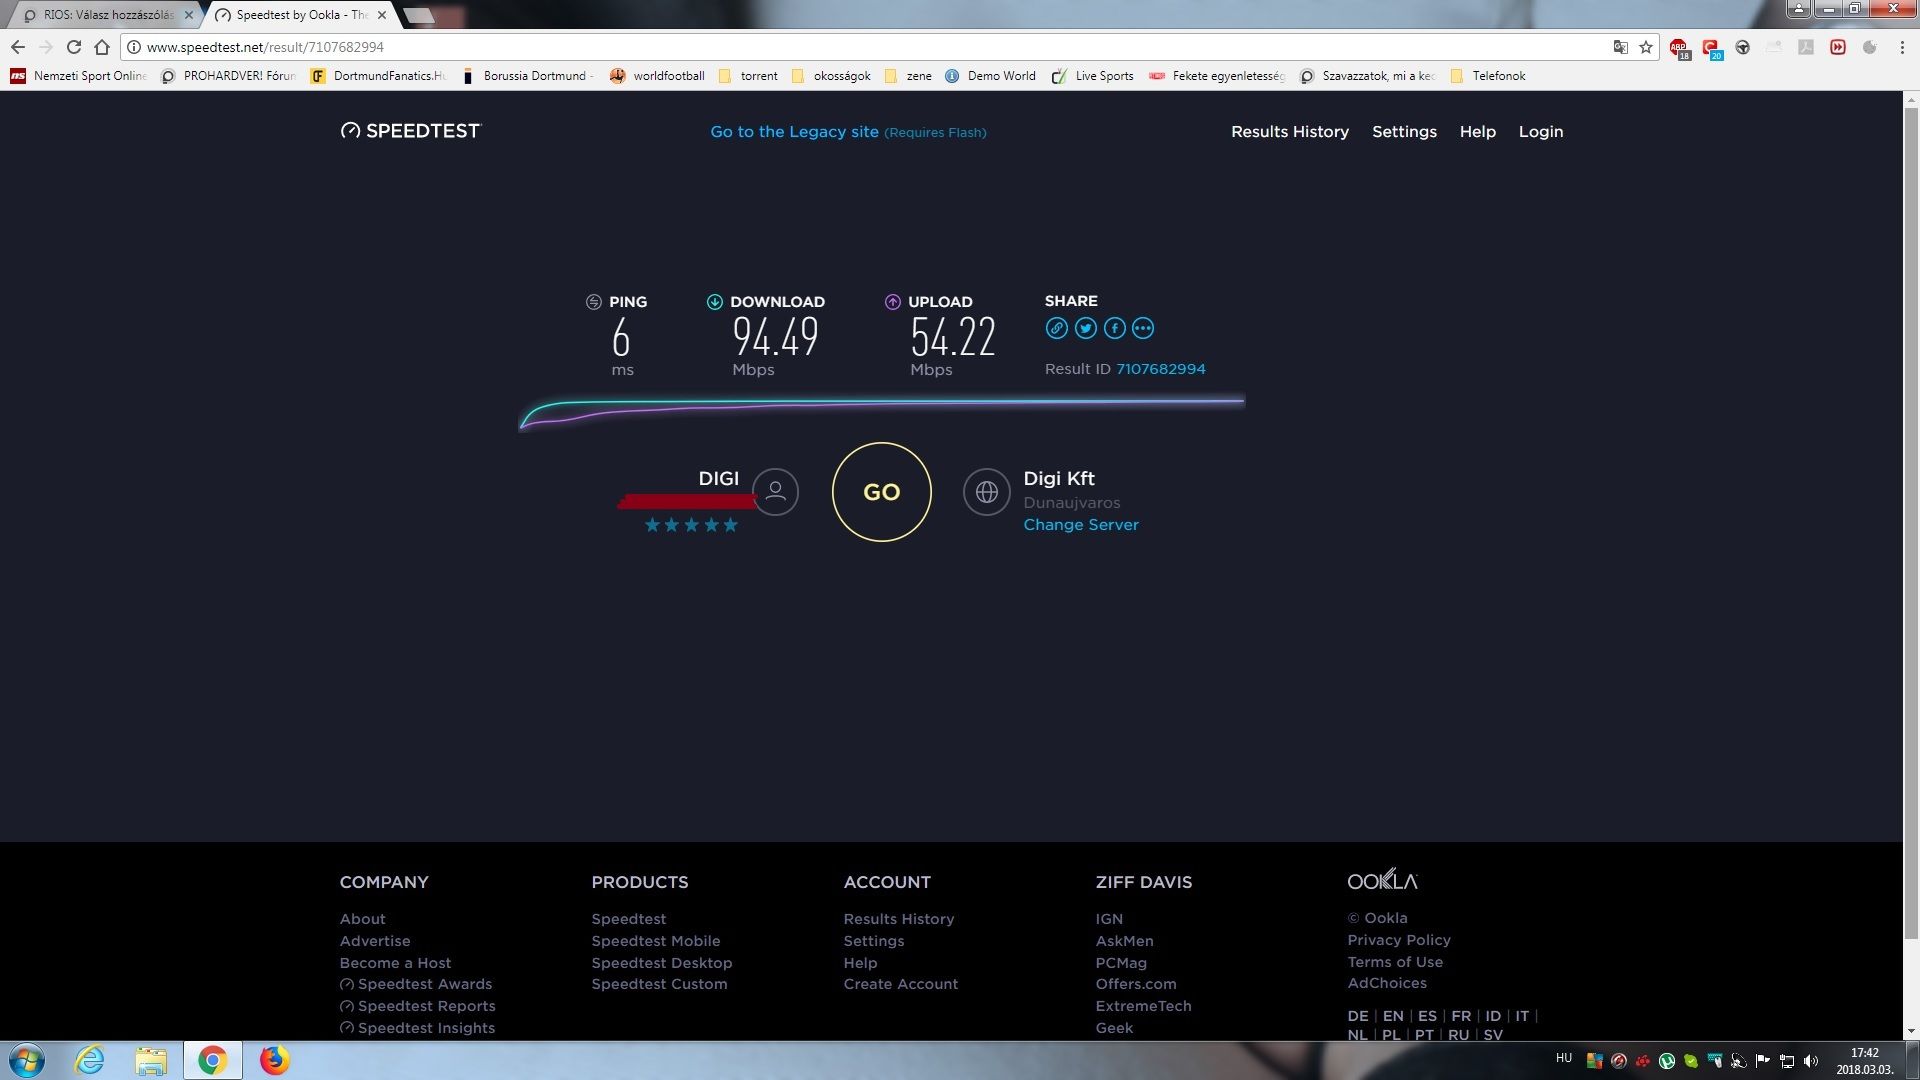The width and height of the screenshot is (1920, 1080).
Task: Open more share options icon
Action: tap(1143, 328)
